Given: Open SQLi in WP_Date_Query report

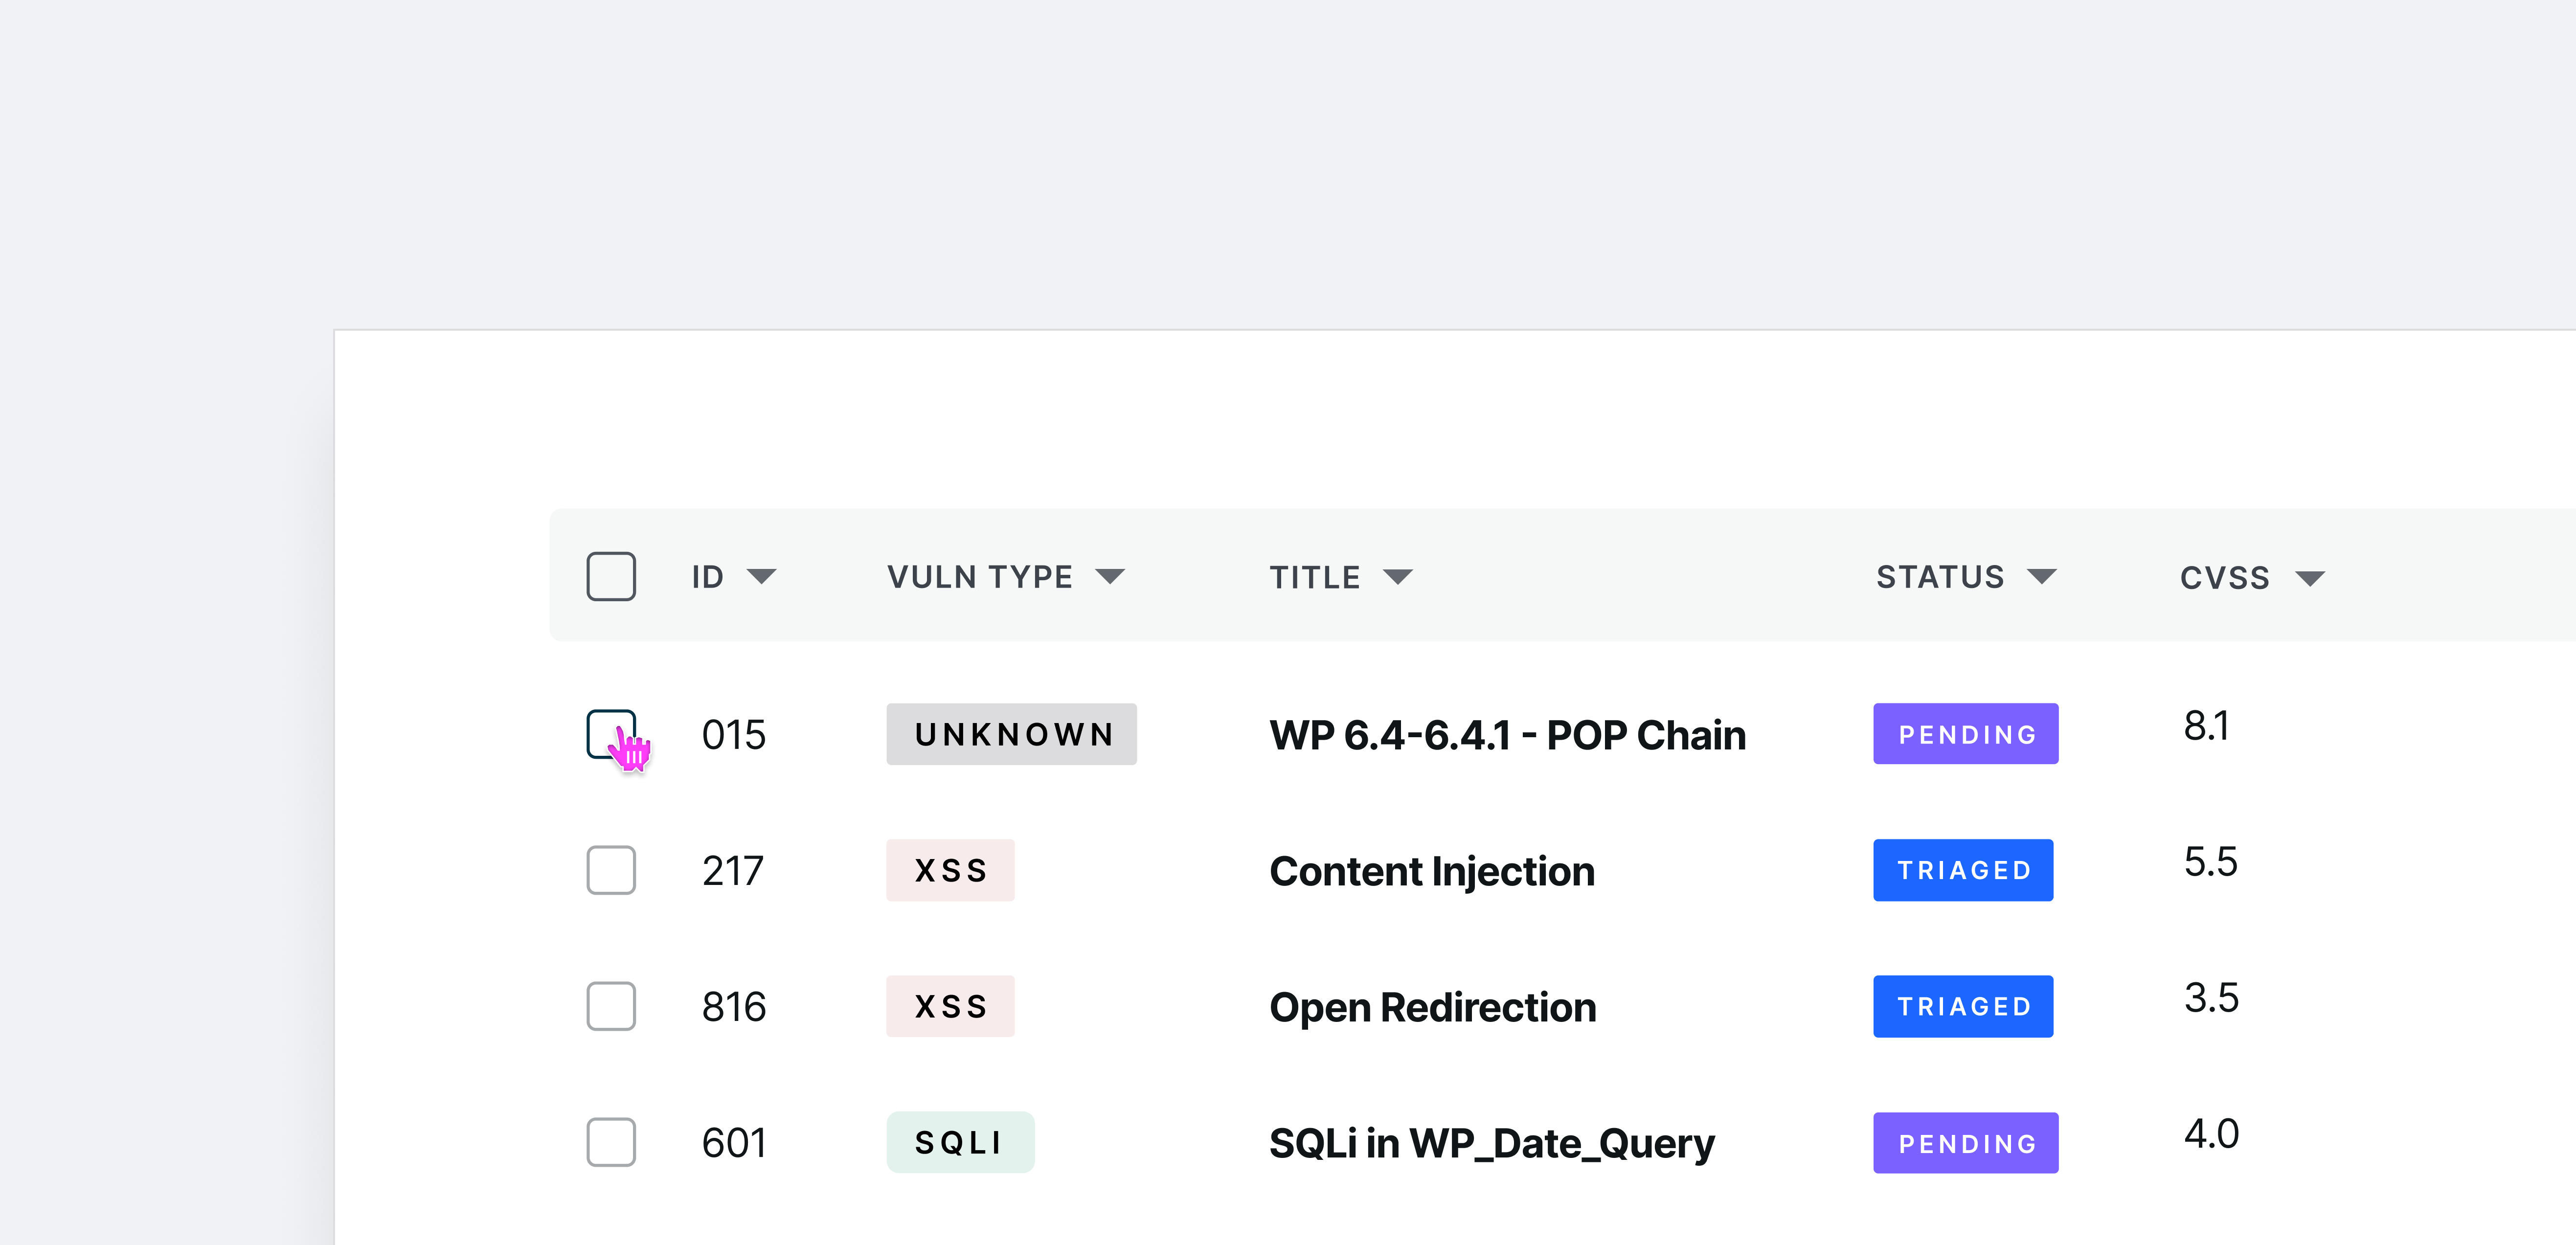Looking at the screenshot, I should tap(1491, 1143).
